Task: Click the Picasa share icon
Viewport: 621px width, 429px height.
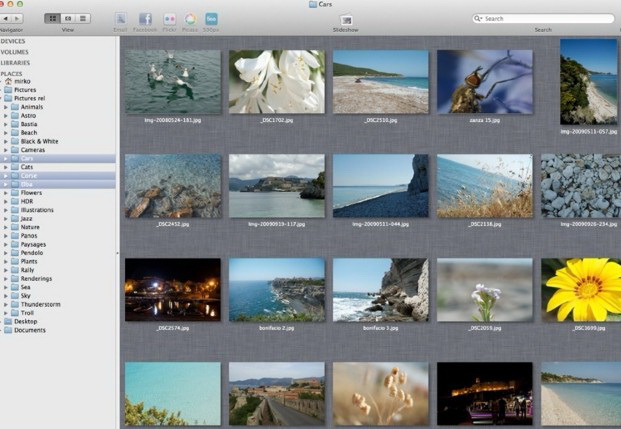Action: tap(190, 19)
